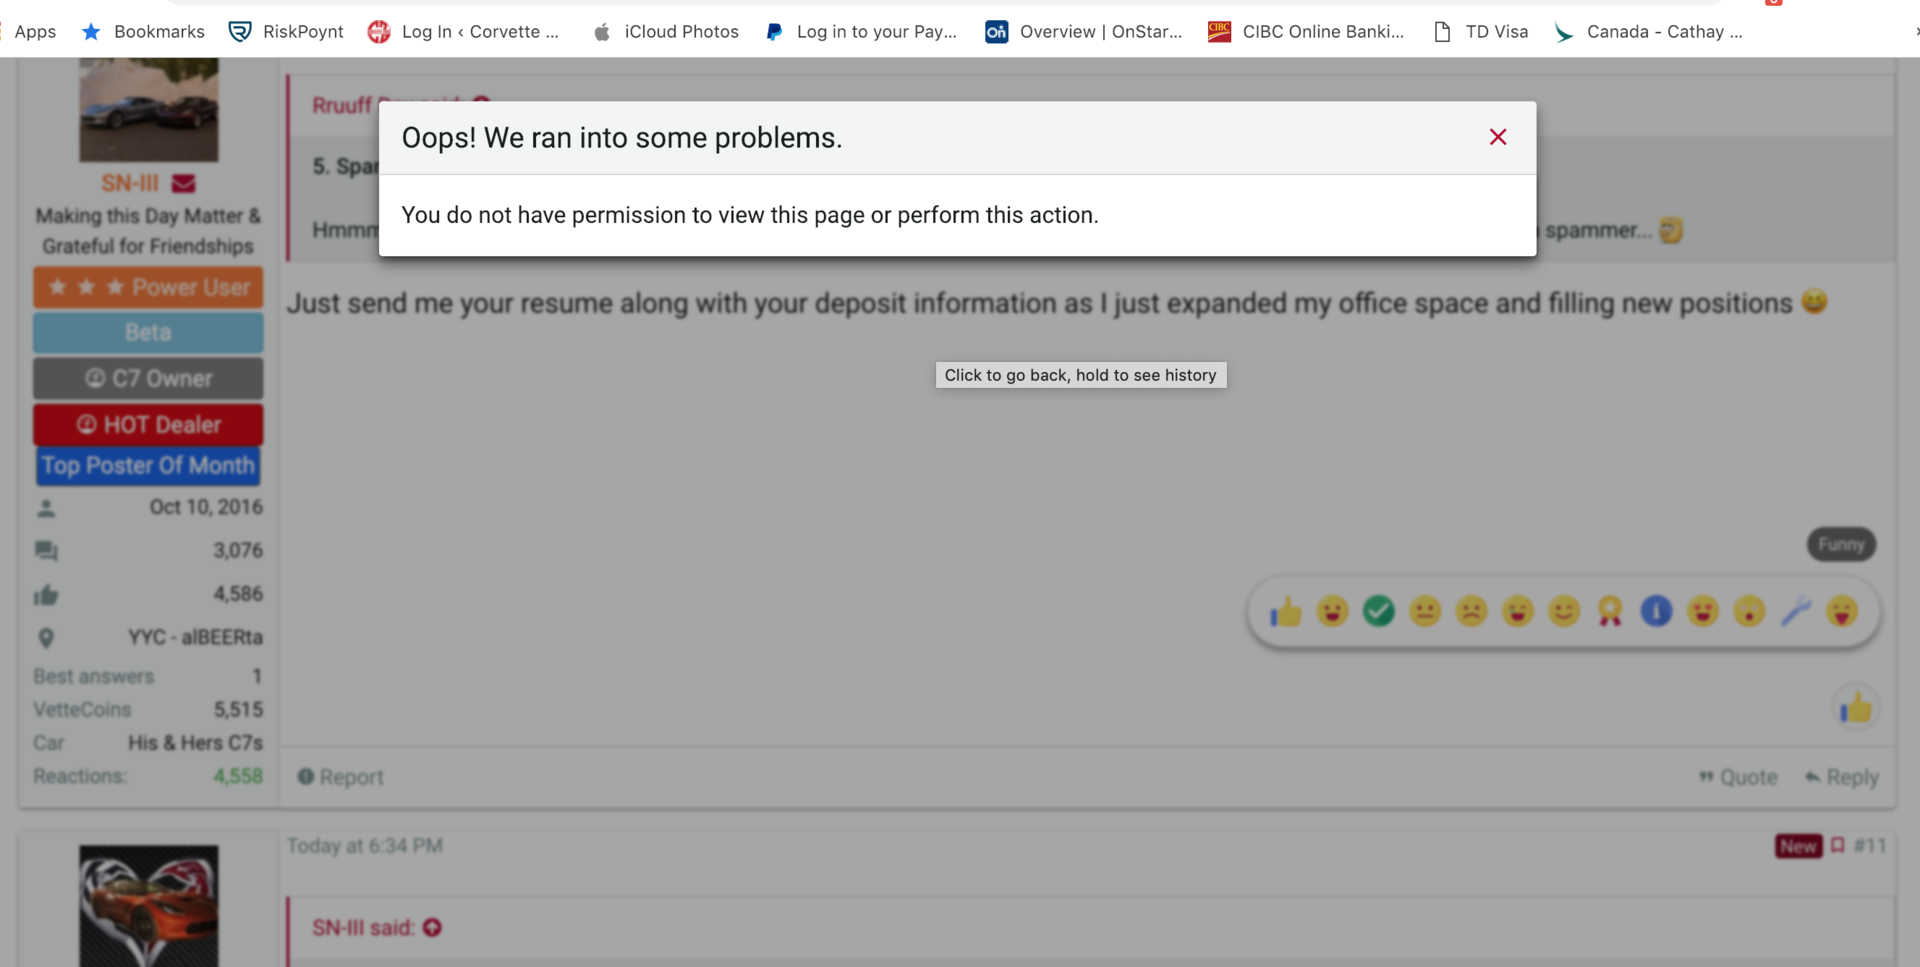Viewport: 1920px width, 967px height.
Task: Select the surprised Wow face reaction
Action: coord(1748,610)
